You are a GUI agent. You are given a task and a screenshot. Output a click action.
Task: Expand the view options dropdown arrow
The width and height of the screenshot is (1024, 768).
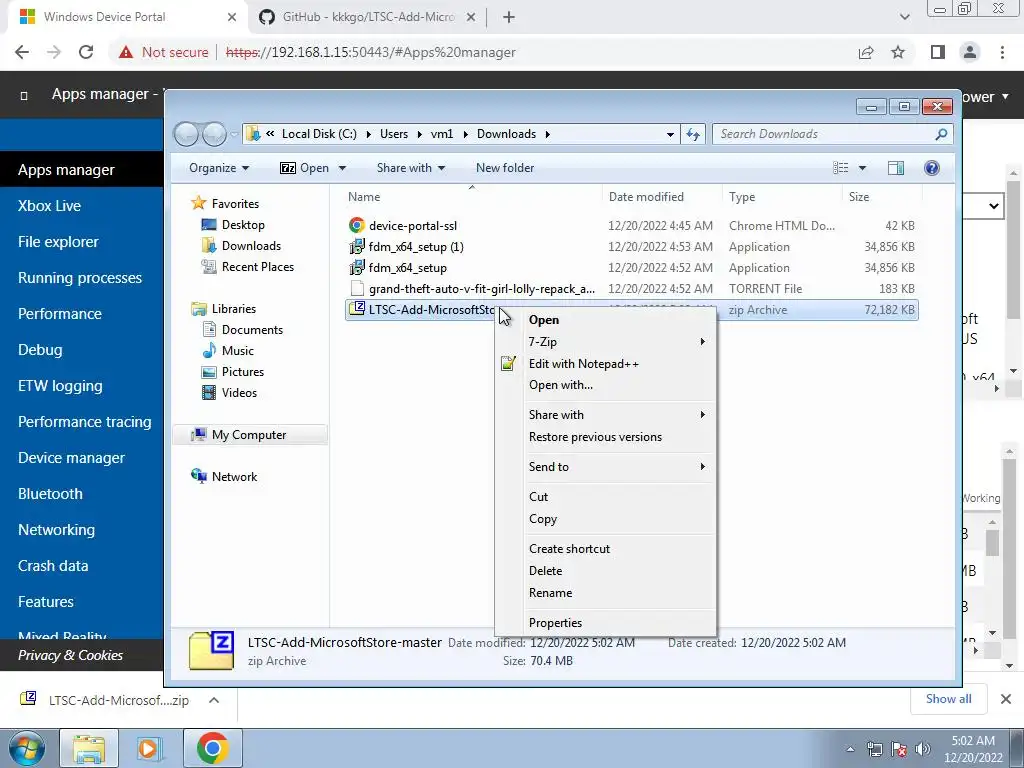(862, 168)
